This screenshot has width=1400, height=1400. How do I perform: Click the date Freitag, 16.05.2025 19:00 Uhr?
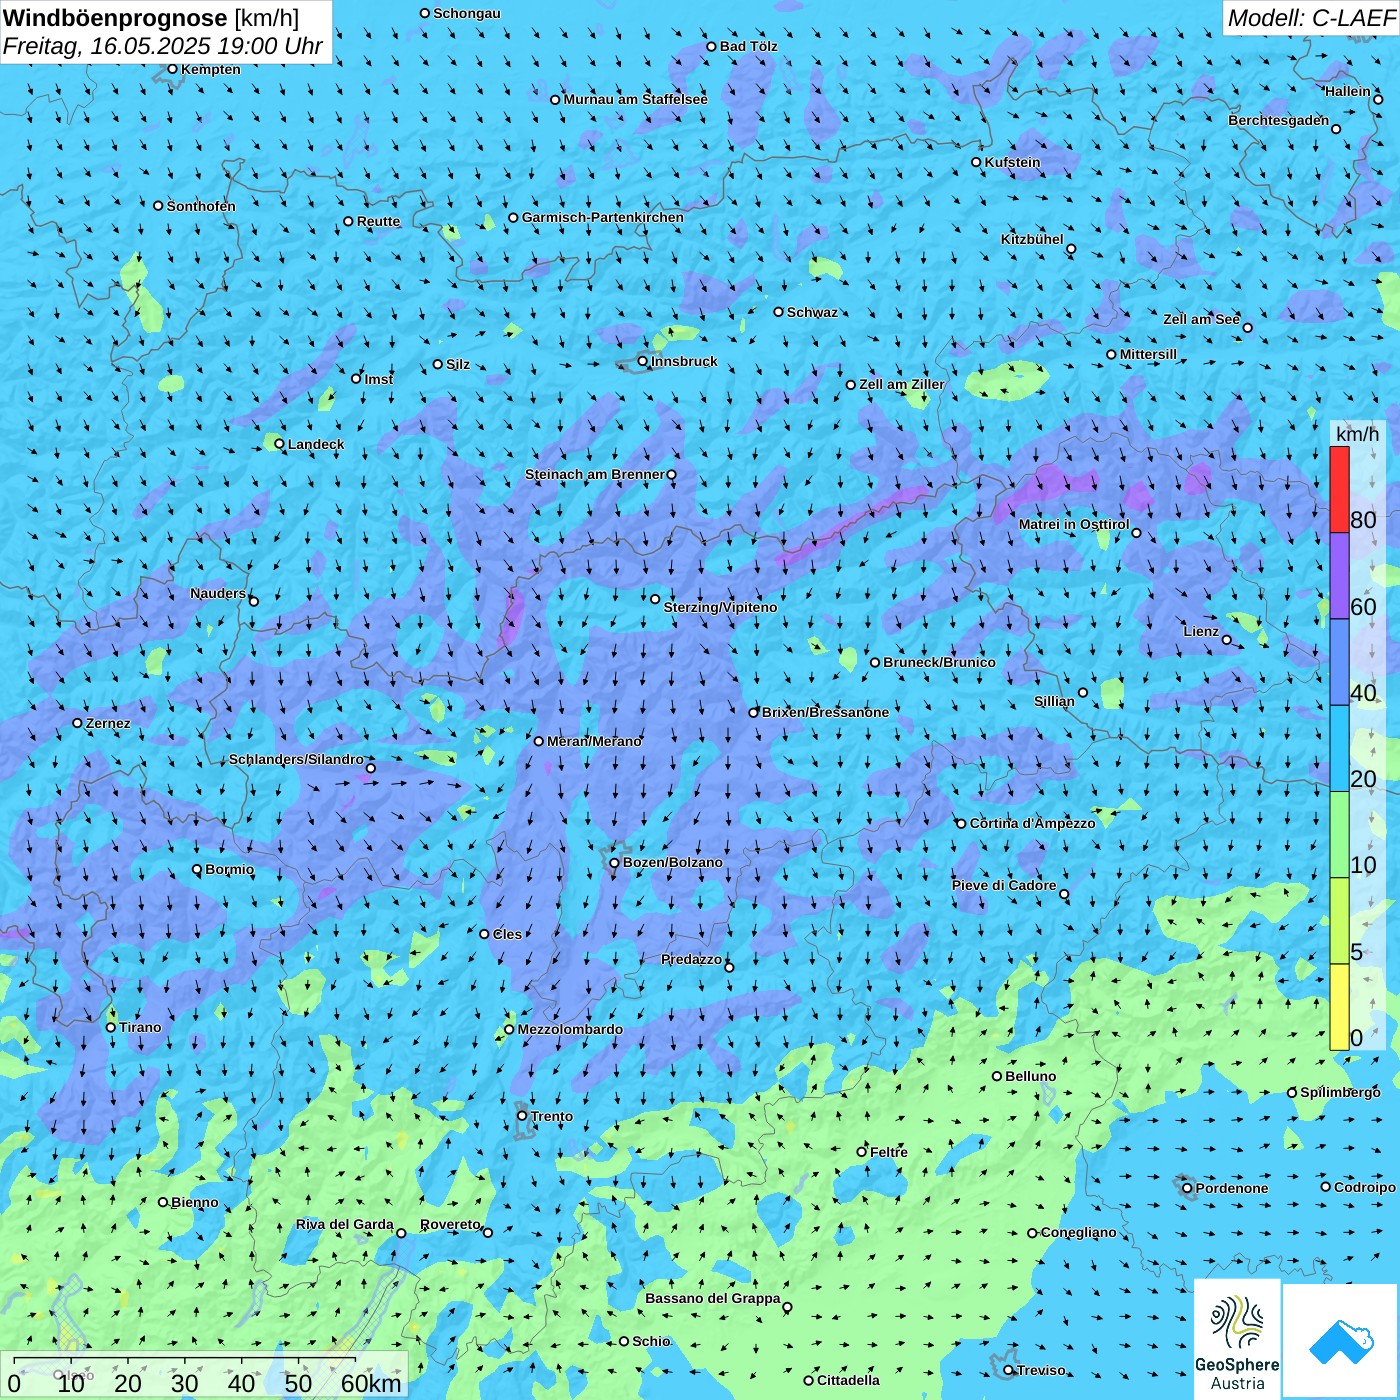point(163,46)
